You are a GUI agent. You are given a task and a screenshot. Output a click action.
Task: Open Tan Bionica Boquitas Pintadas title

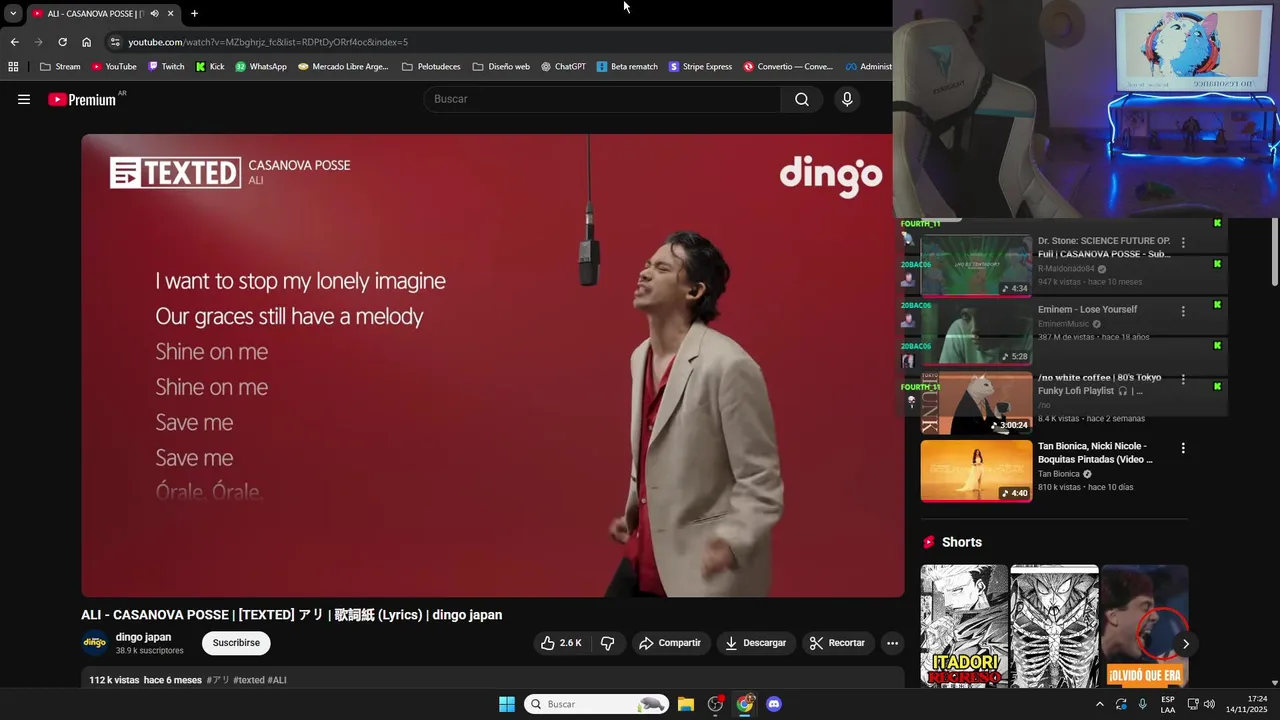tap(1095, 453)
